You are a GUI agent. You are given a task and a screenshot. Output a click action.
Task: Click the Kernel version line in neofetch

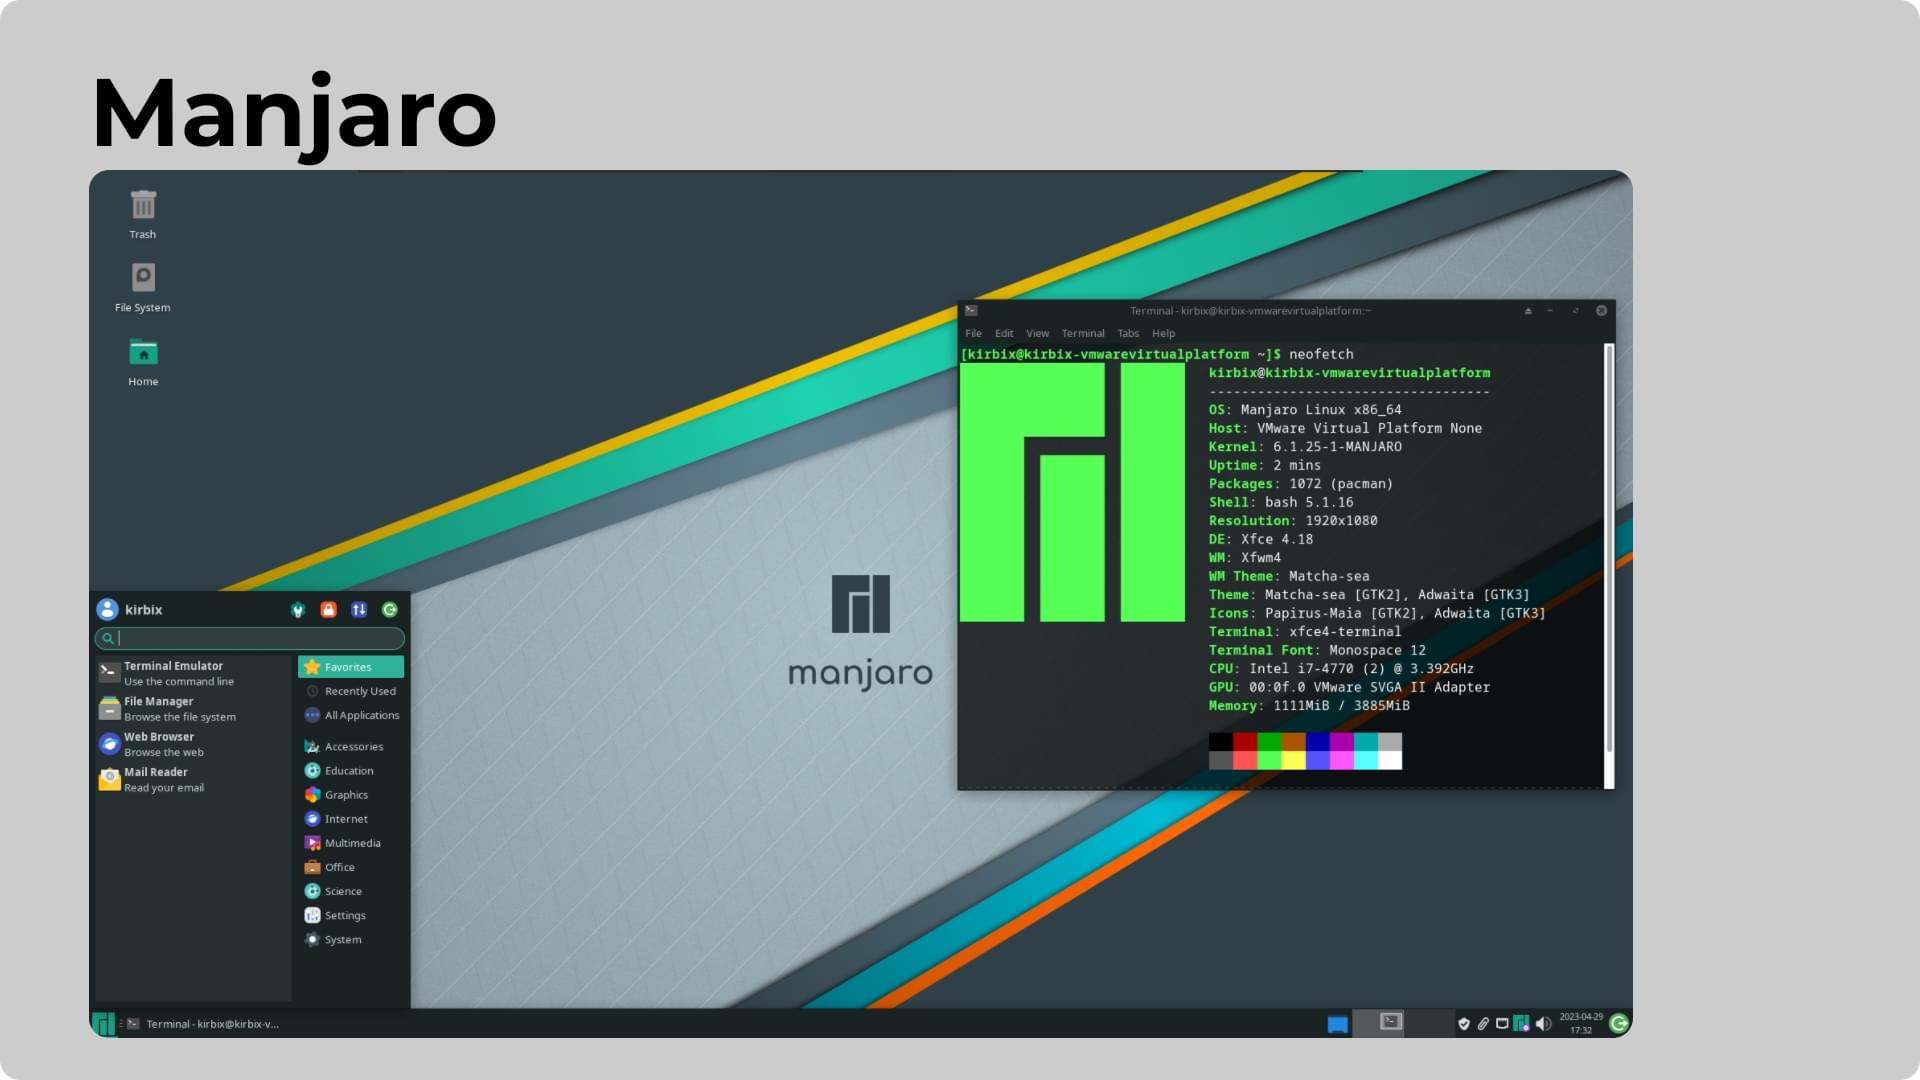[1305, 447]
